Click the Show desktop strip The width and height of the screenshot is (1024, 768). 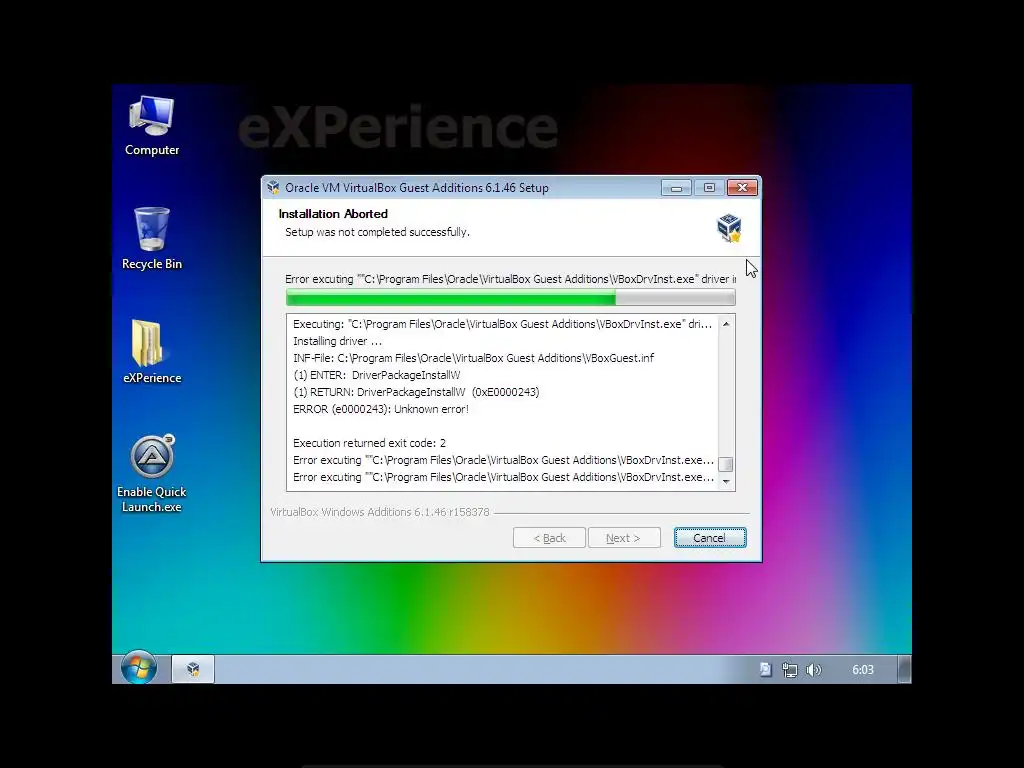tap(904, 669)
